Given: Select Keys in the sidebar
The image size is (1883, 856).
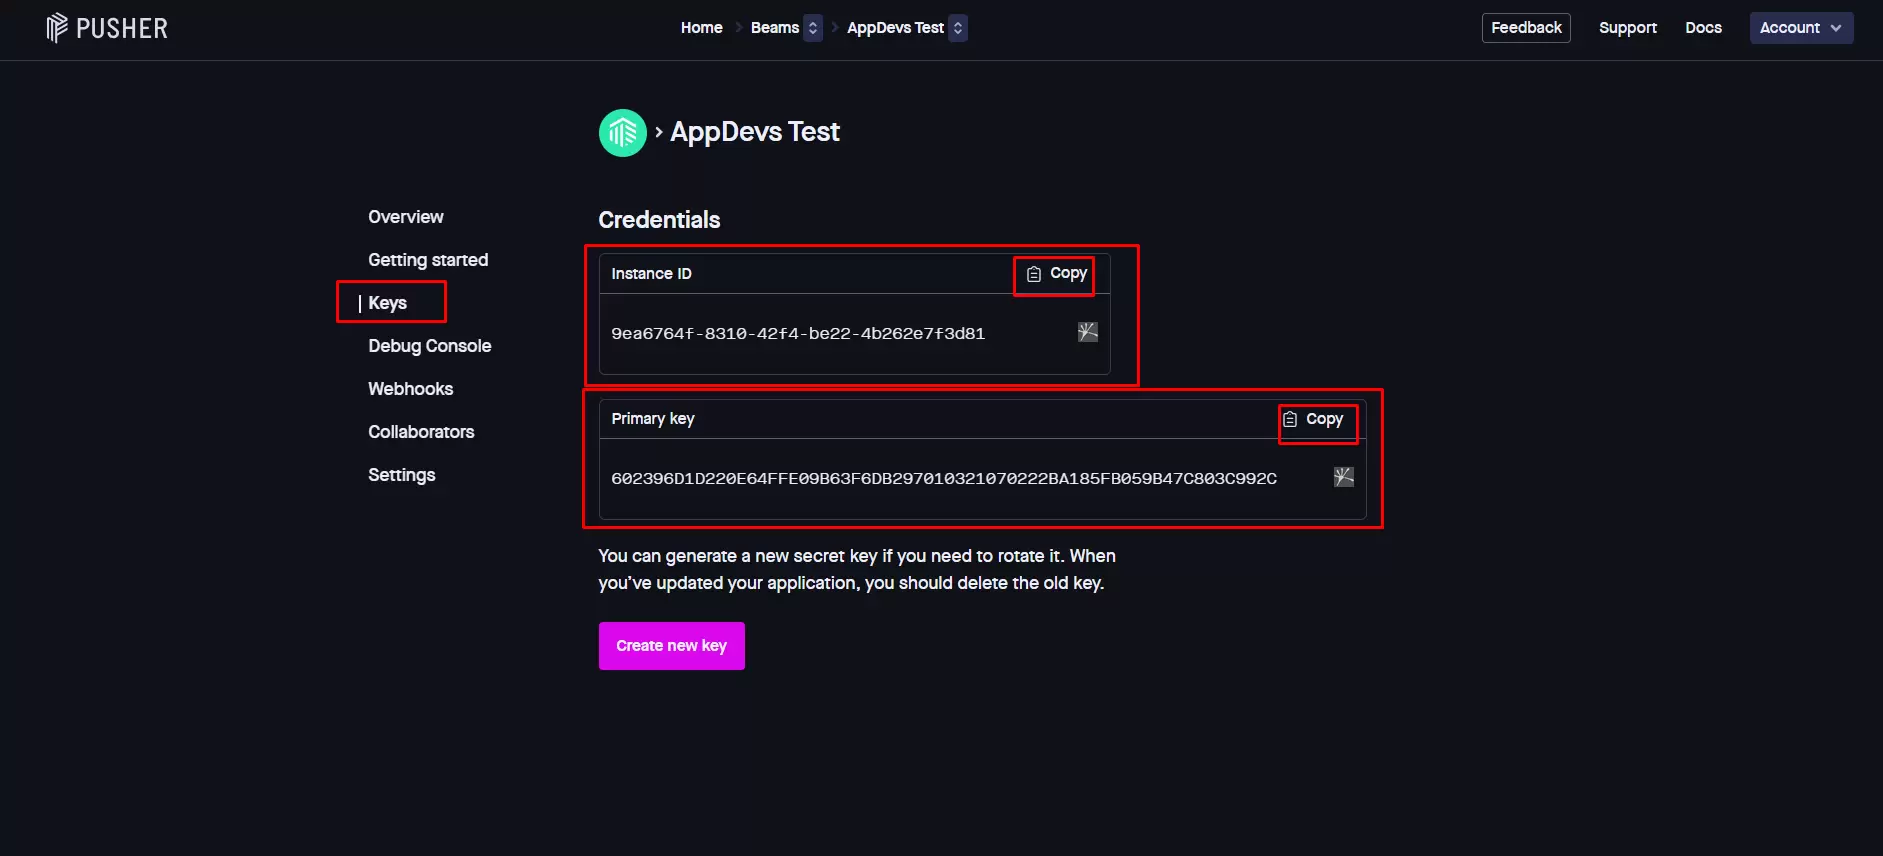Looking at the screenshot, I should (387, 303).
